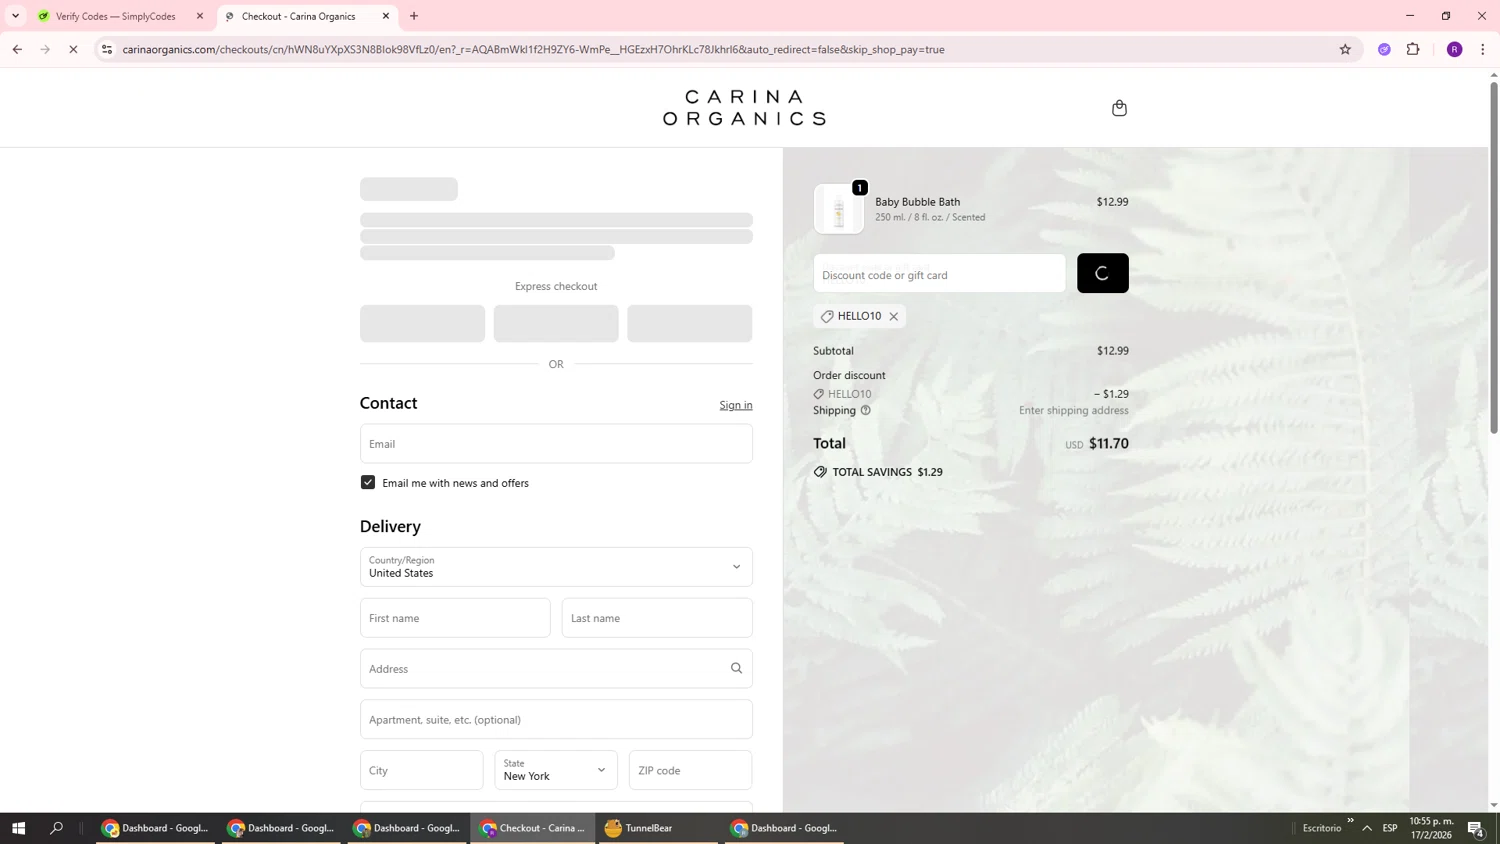Viewport: 1500px width, 844px height.
Task: Click the Baby Bubble Bath product thumbnail
Action: (x=839, y=209)
